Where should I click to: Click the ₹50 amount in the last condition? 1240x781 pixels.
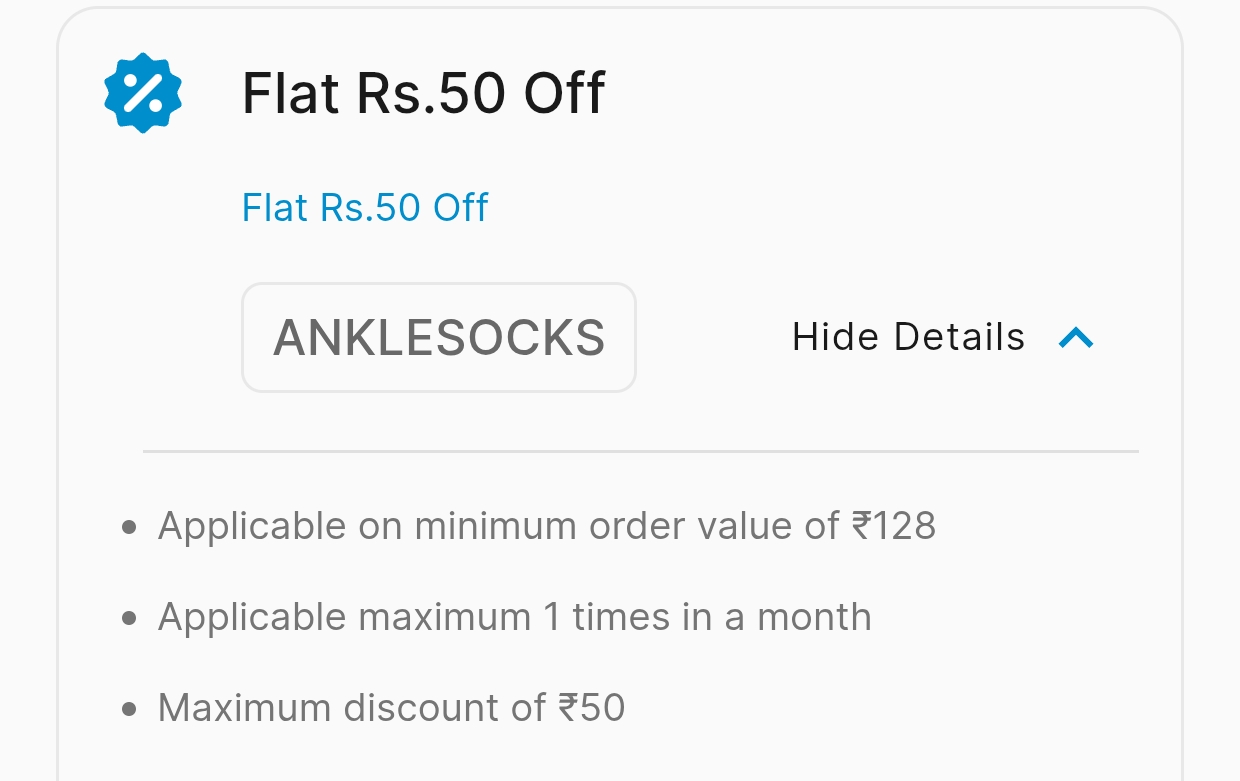591,708
